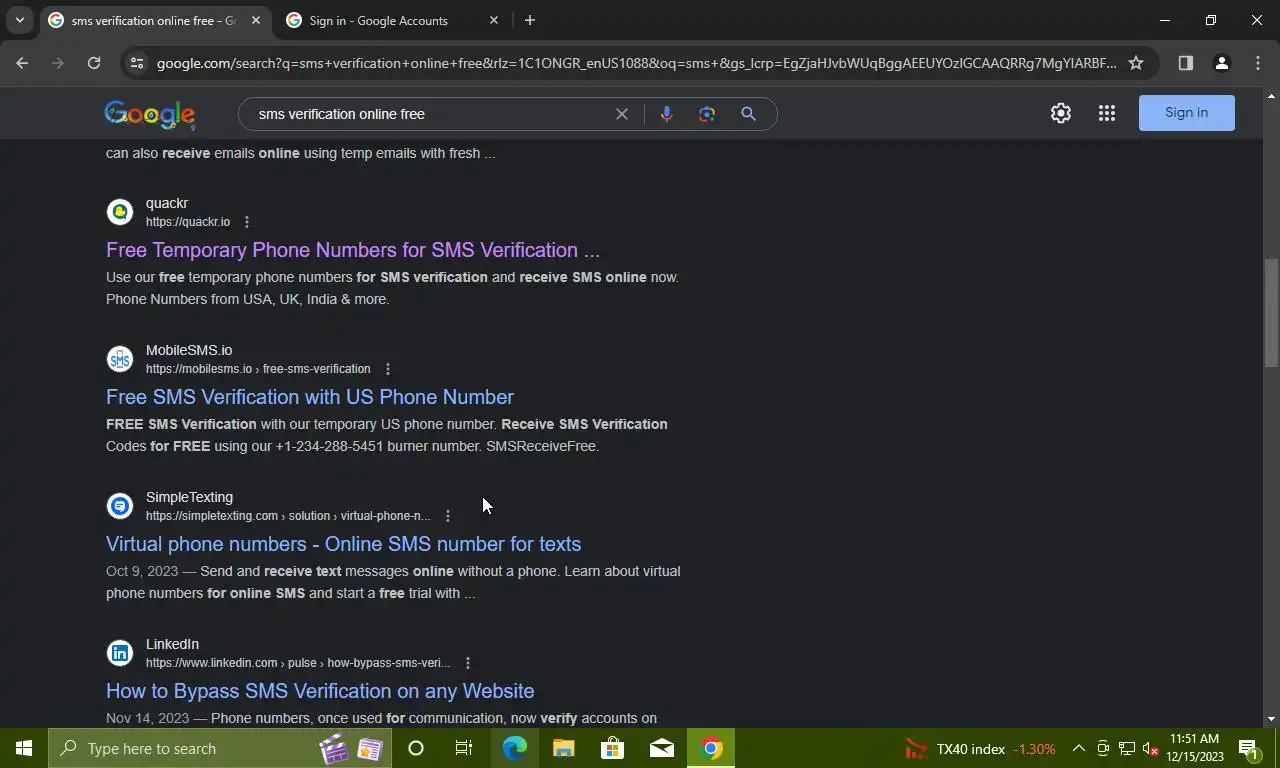
Task: Start voice search with microphone icon
Action: click(x=666, y=114)
